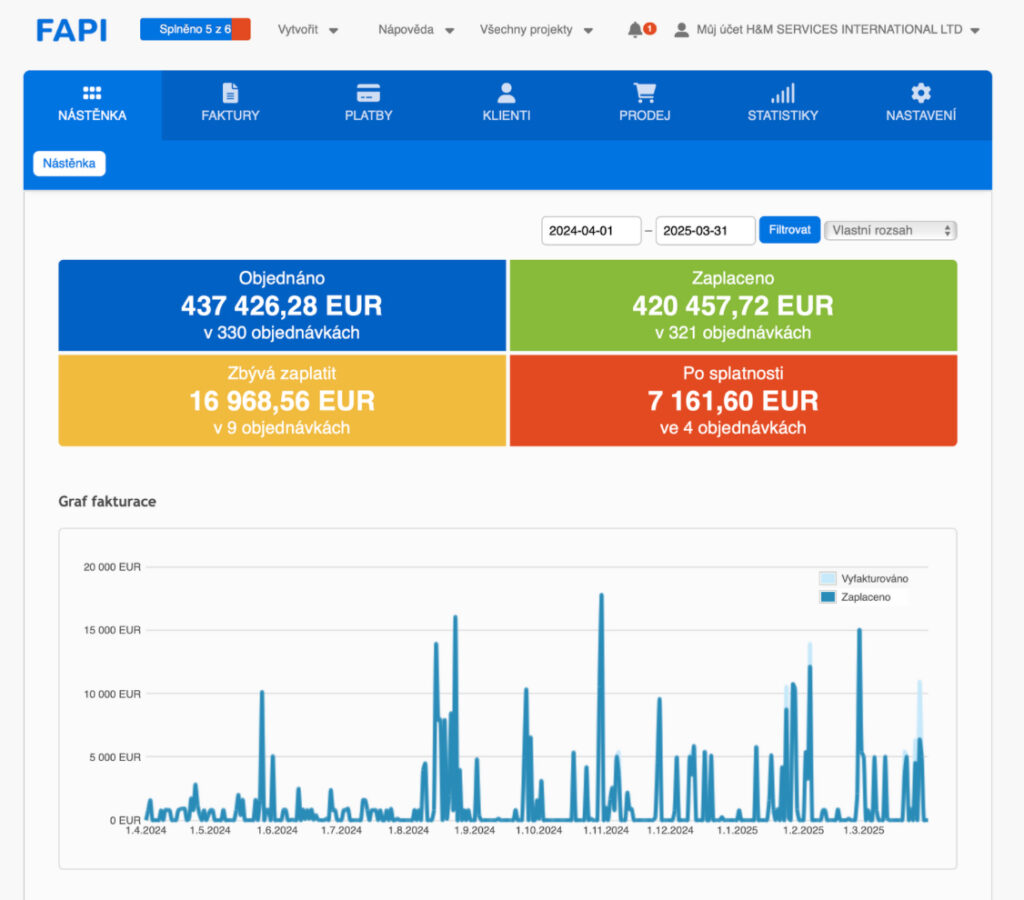This screenshot has width=1024, height=900.
Task: Open the notifications bell icon
Action: 634,29
